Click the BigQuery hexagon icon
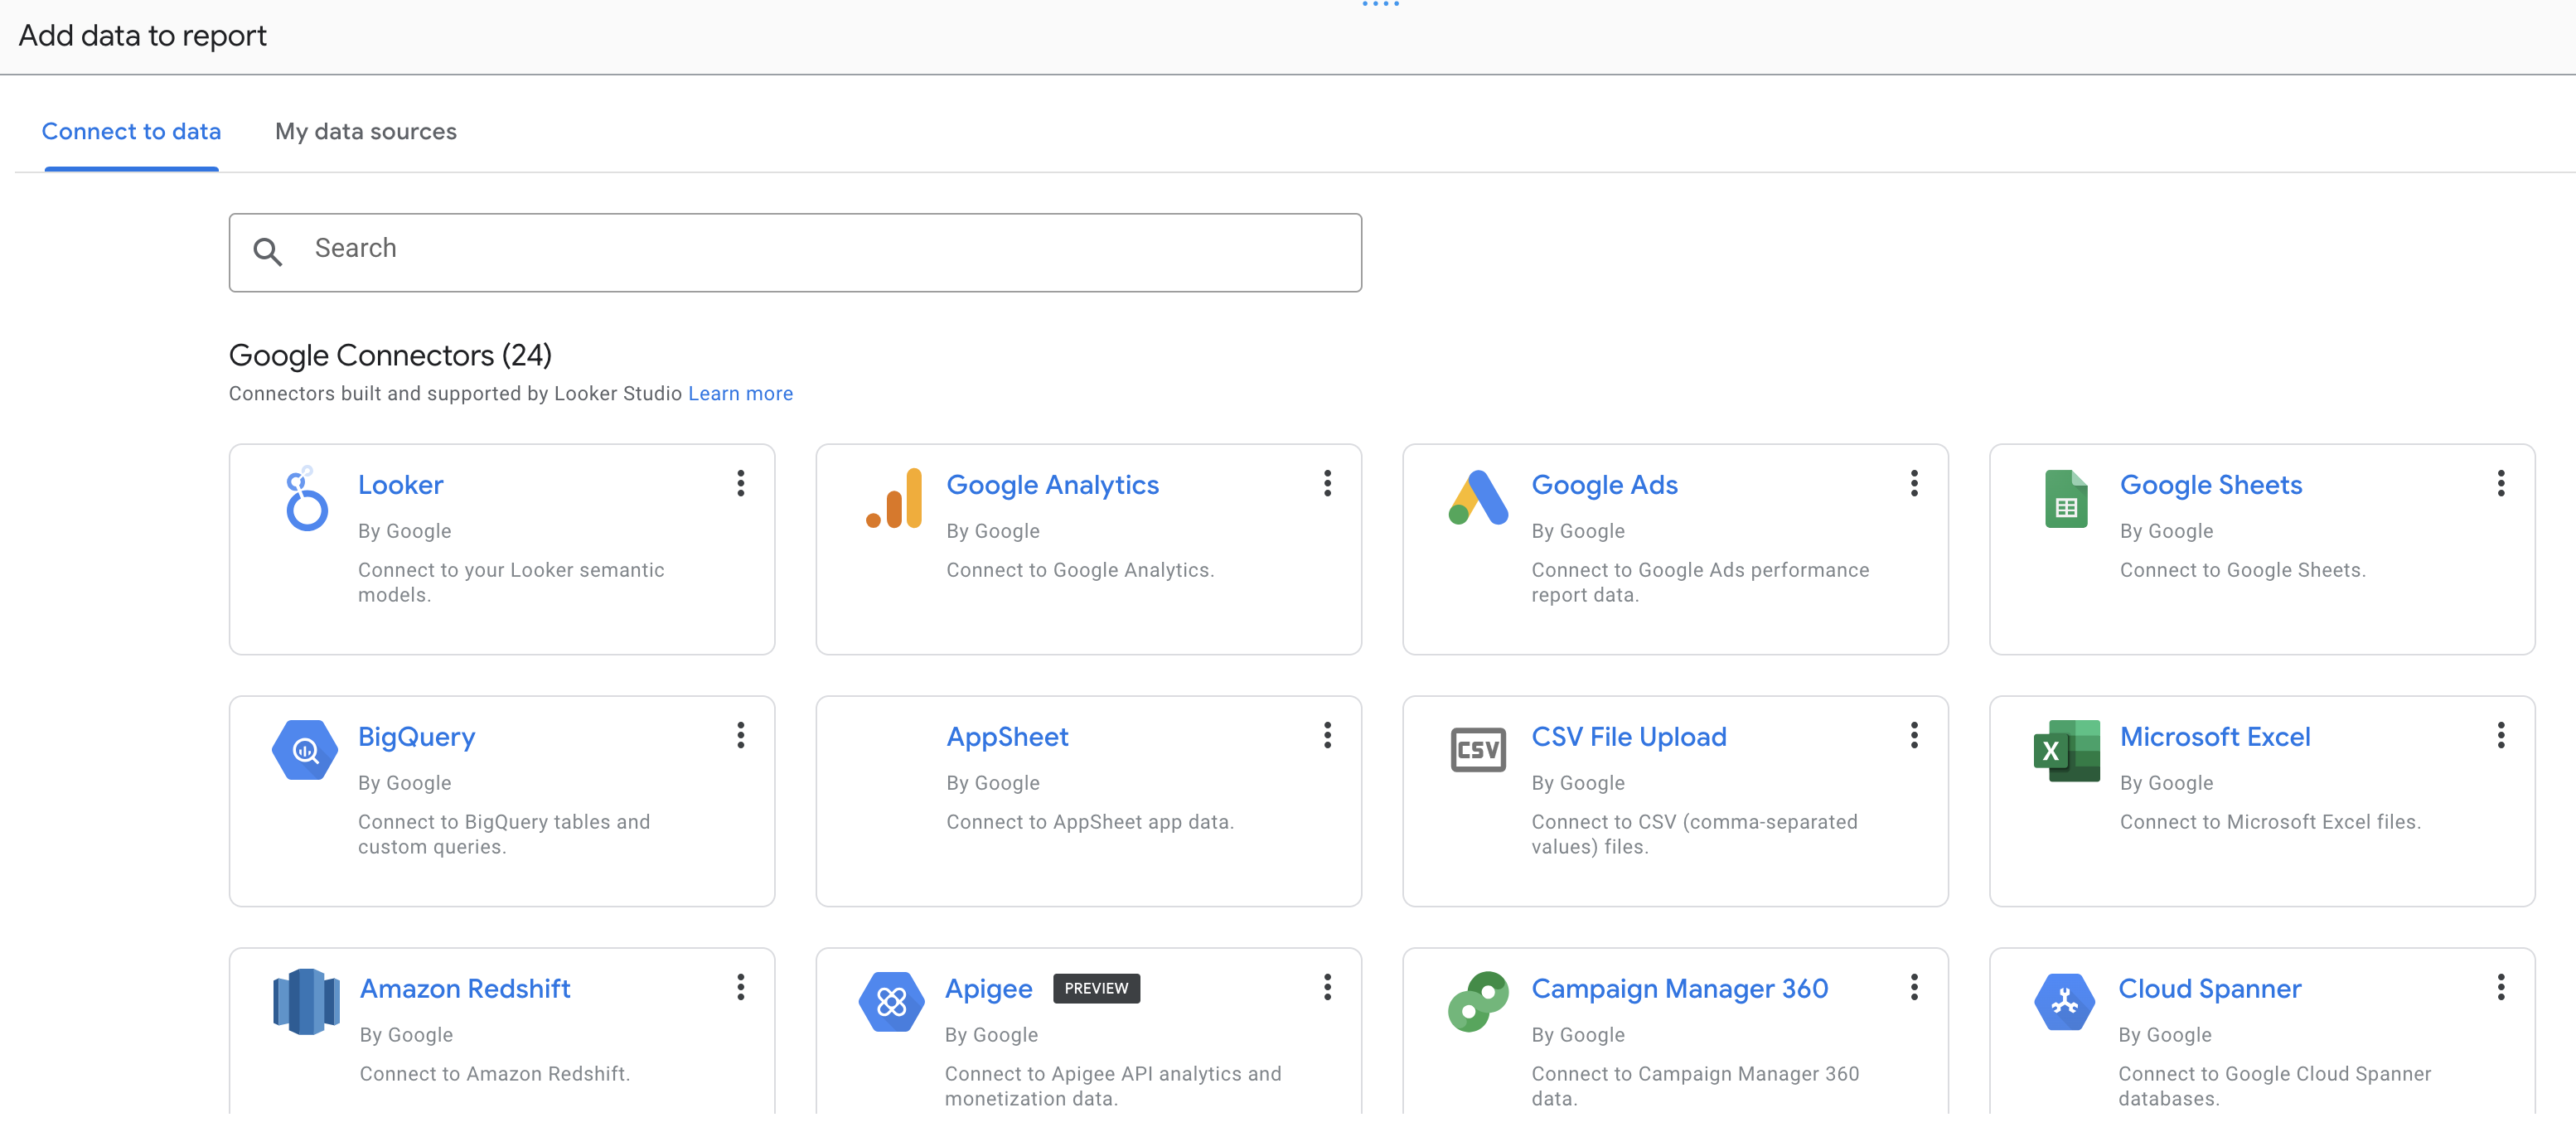Viewport: 2576px width, 1127px height. point(305,750)
